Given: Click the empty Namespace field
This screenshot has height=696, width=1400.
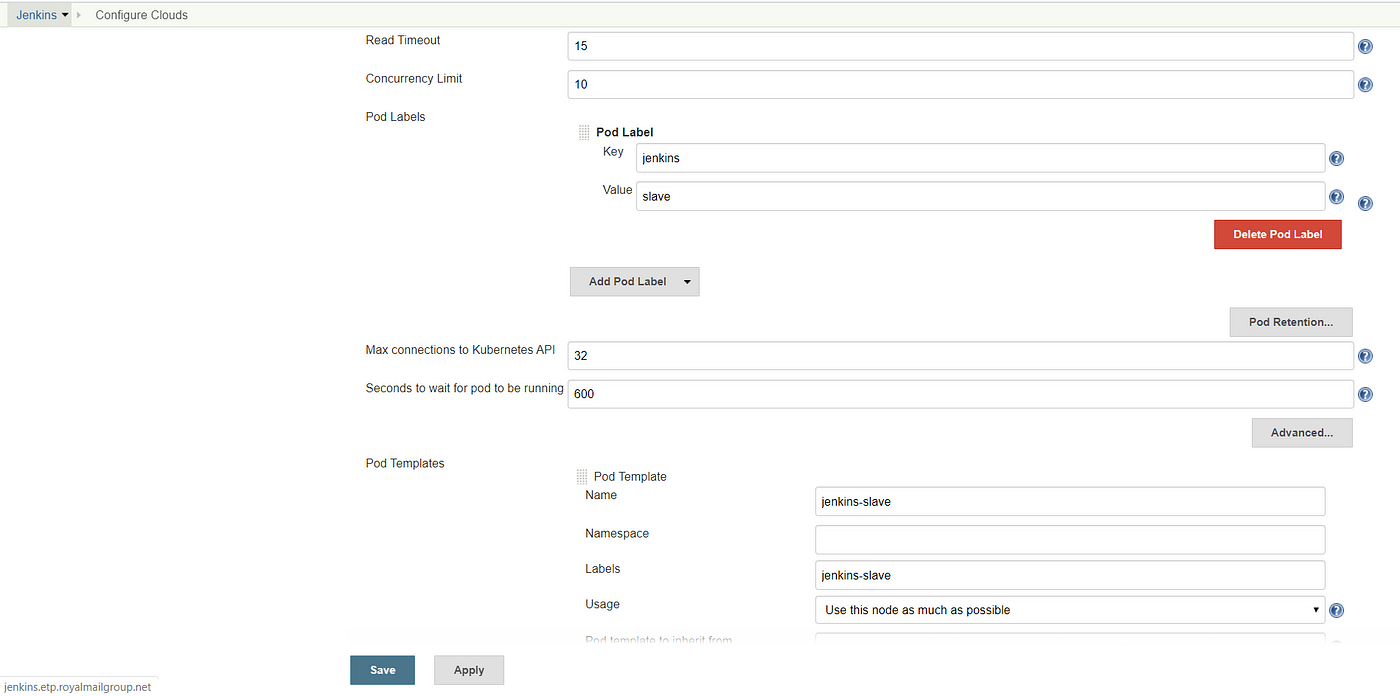Looking at the screenshot, I should (x=1070, y=540).
